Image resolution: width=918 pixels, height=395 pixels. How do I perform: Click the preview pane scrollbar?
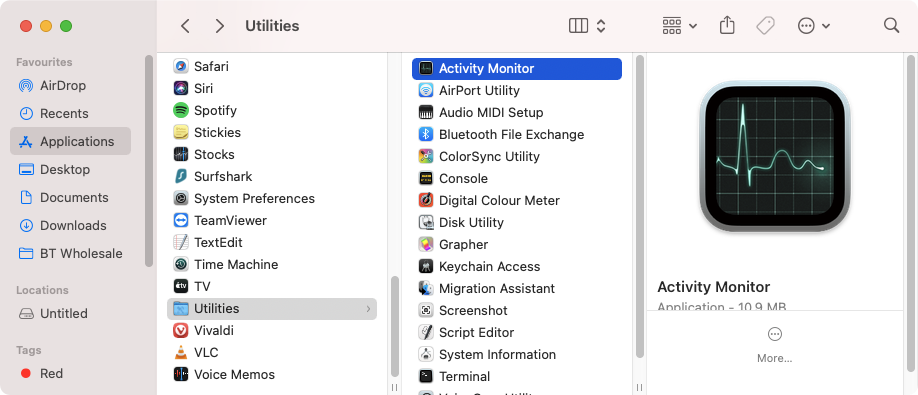coord(911,214)
